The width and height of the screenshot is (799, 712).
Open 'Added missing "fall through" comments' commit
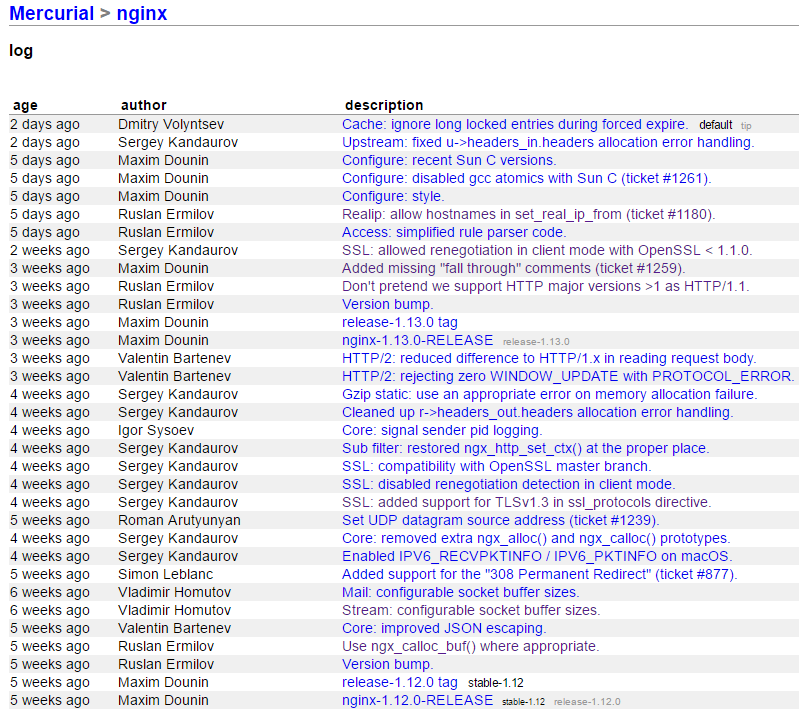[x=513, y=268]
